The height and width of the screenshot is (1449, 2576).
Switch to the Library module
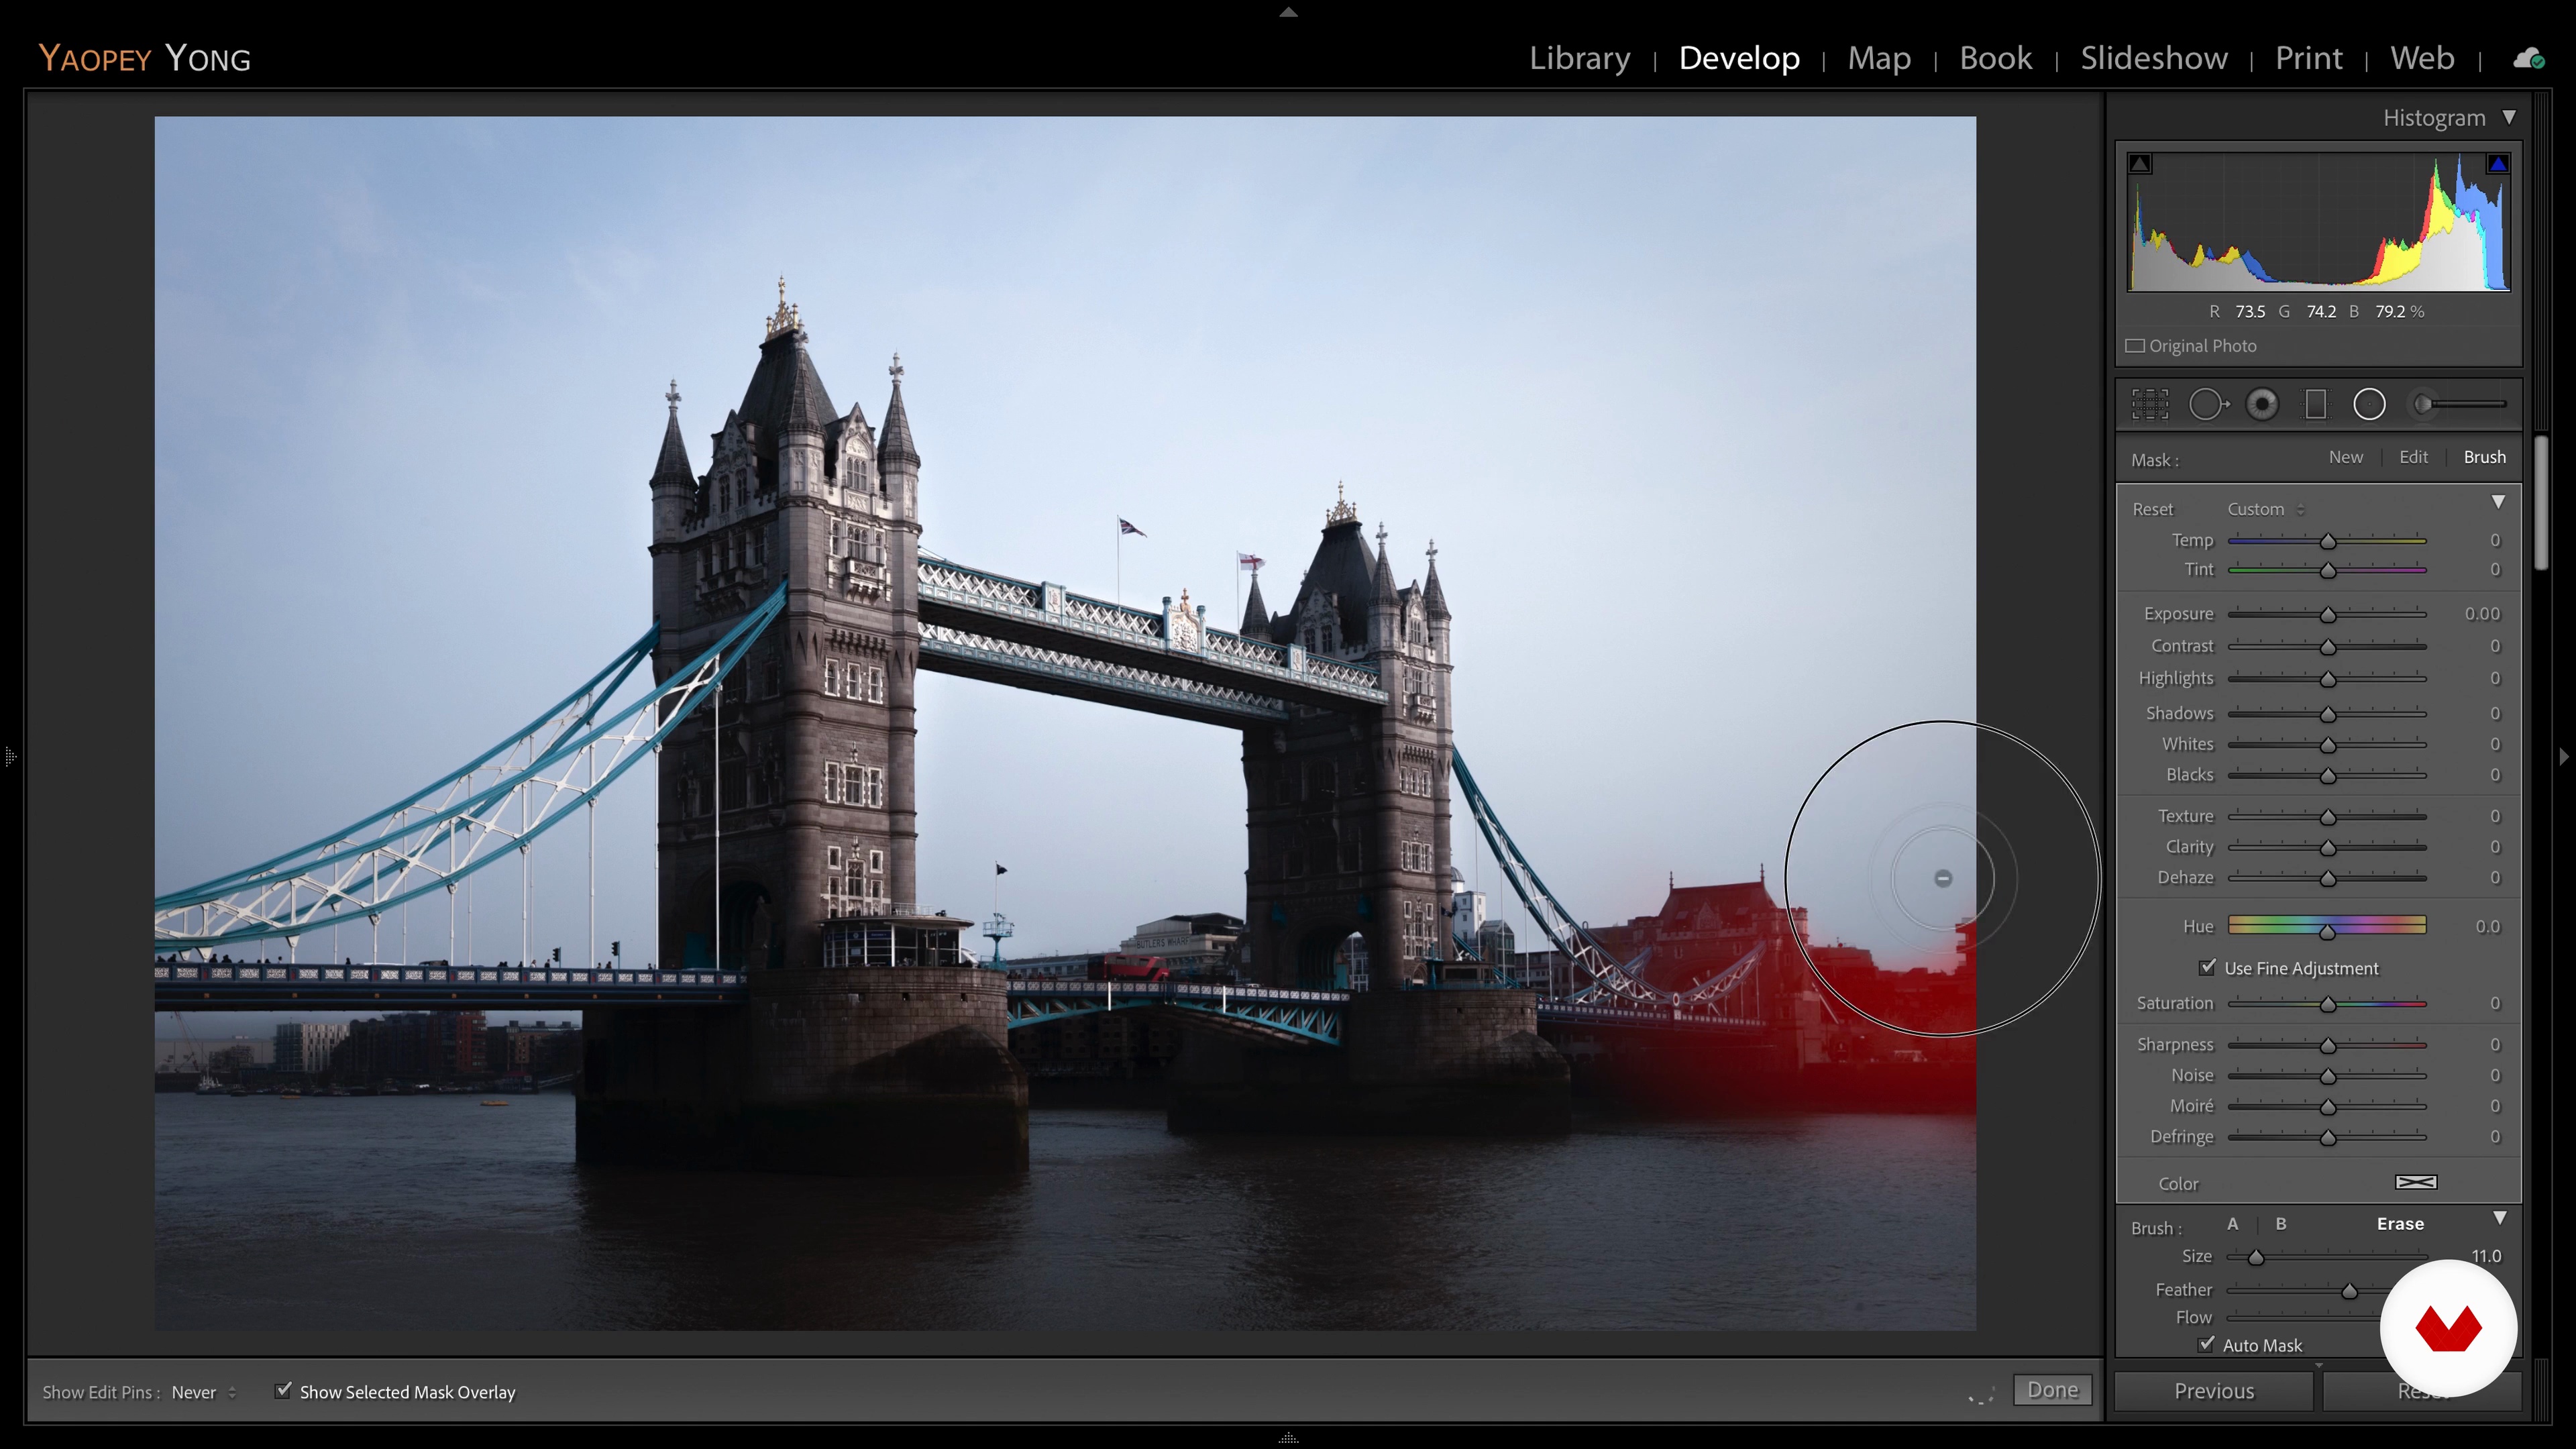click(x=1579, y=58)
